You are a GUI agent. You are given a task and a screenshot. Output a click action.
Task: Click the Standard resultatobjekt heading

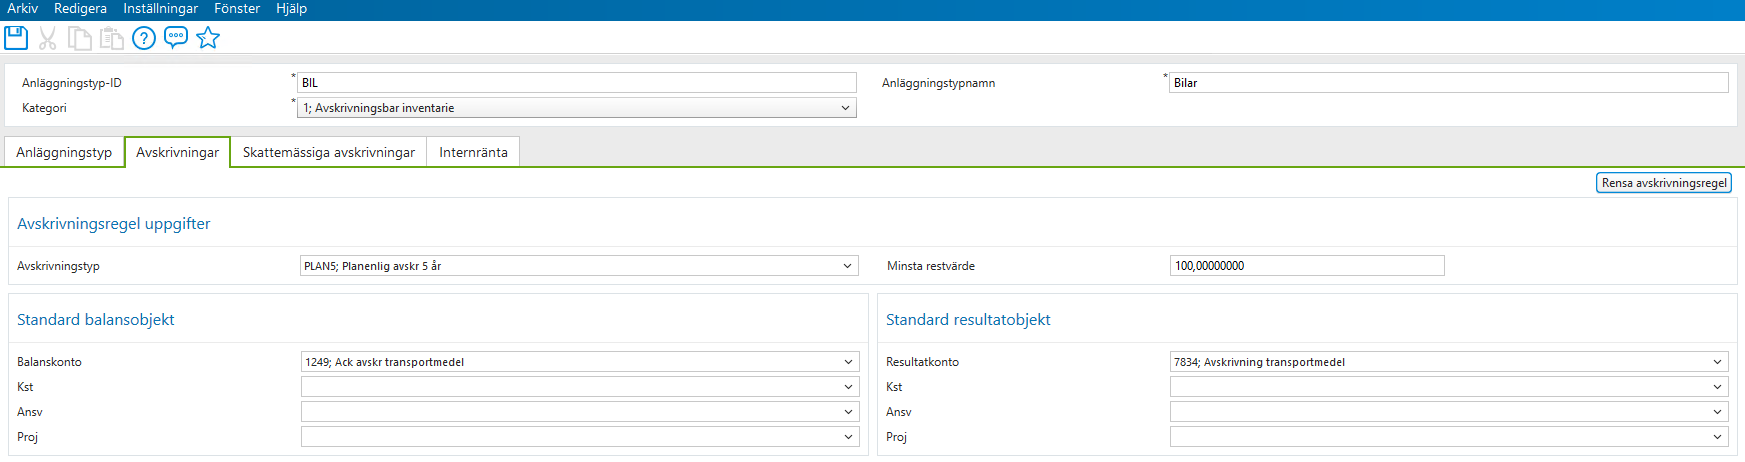point(968,320)
